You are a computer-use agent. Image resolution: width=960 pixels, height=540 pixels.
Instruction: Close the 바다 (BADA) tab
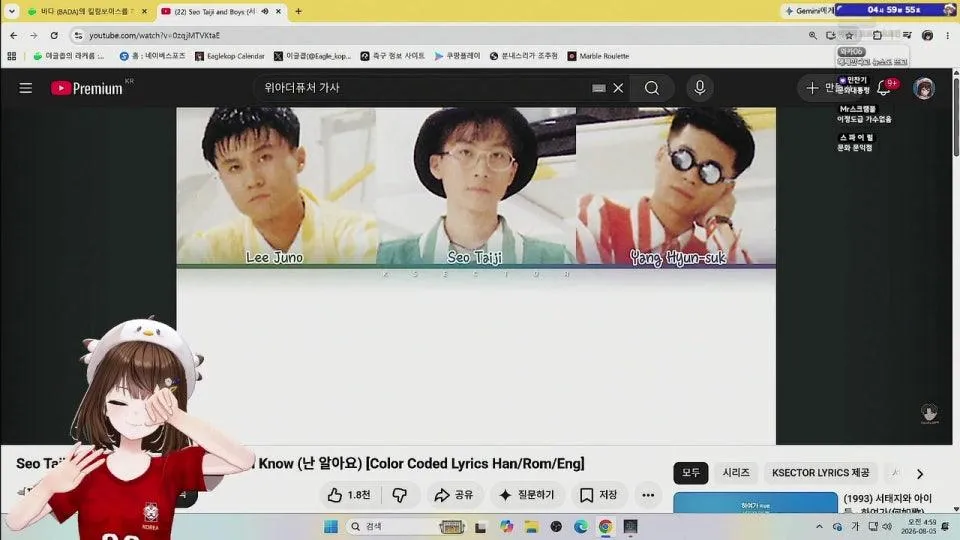pyautogui.click(x=144, y=11)
